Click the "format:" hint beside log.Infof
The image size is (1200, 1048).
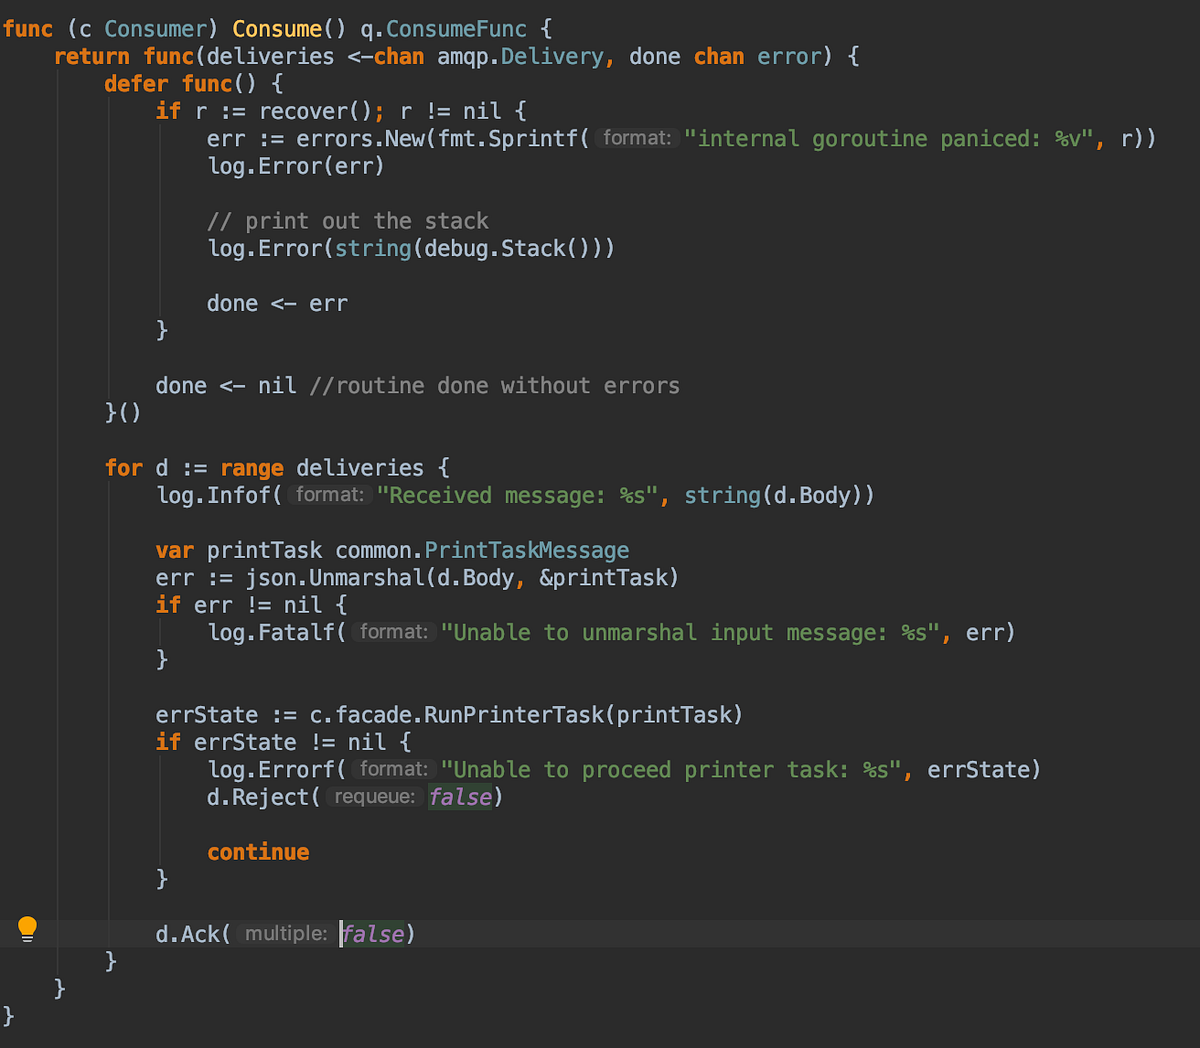(x=330, y=494)
